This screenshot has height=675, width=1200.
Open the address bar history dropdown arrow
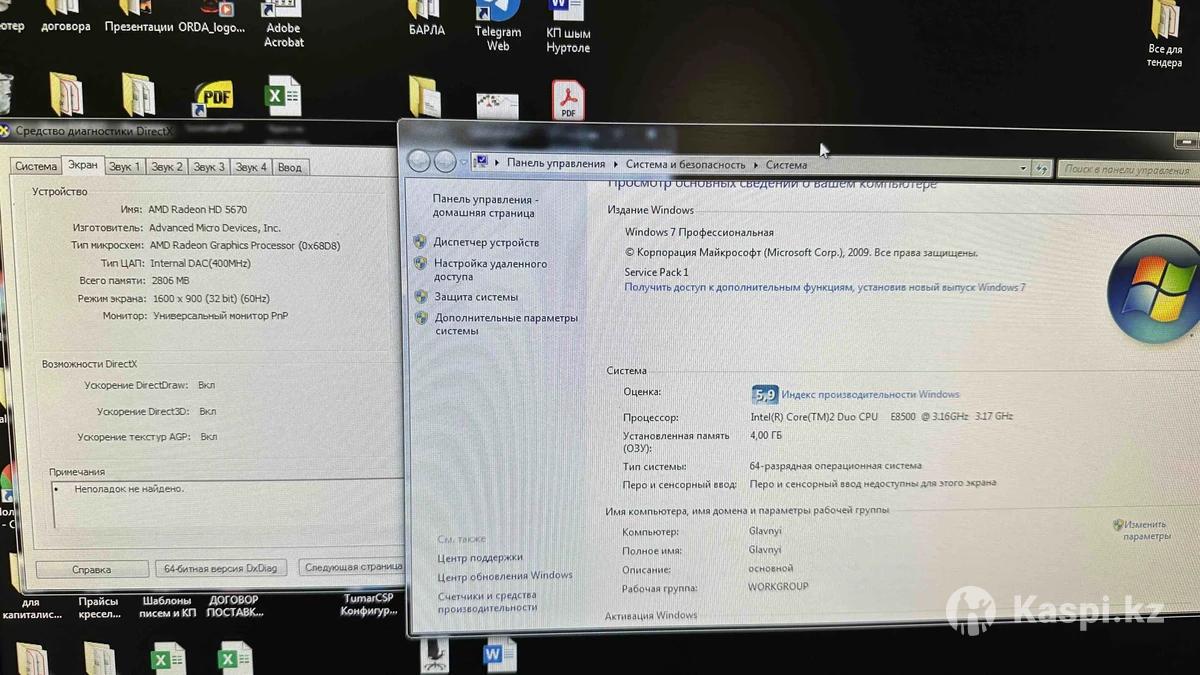click(x=1023, y=168)
